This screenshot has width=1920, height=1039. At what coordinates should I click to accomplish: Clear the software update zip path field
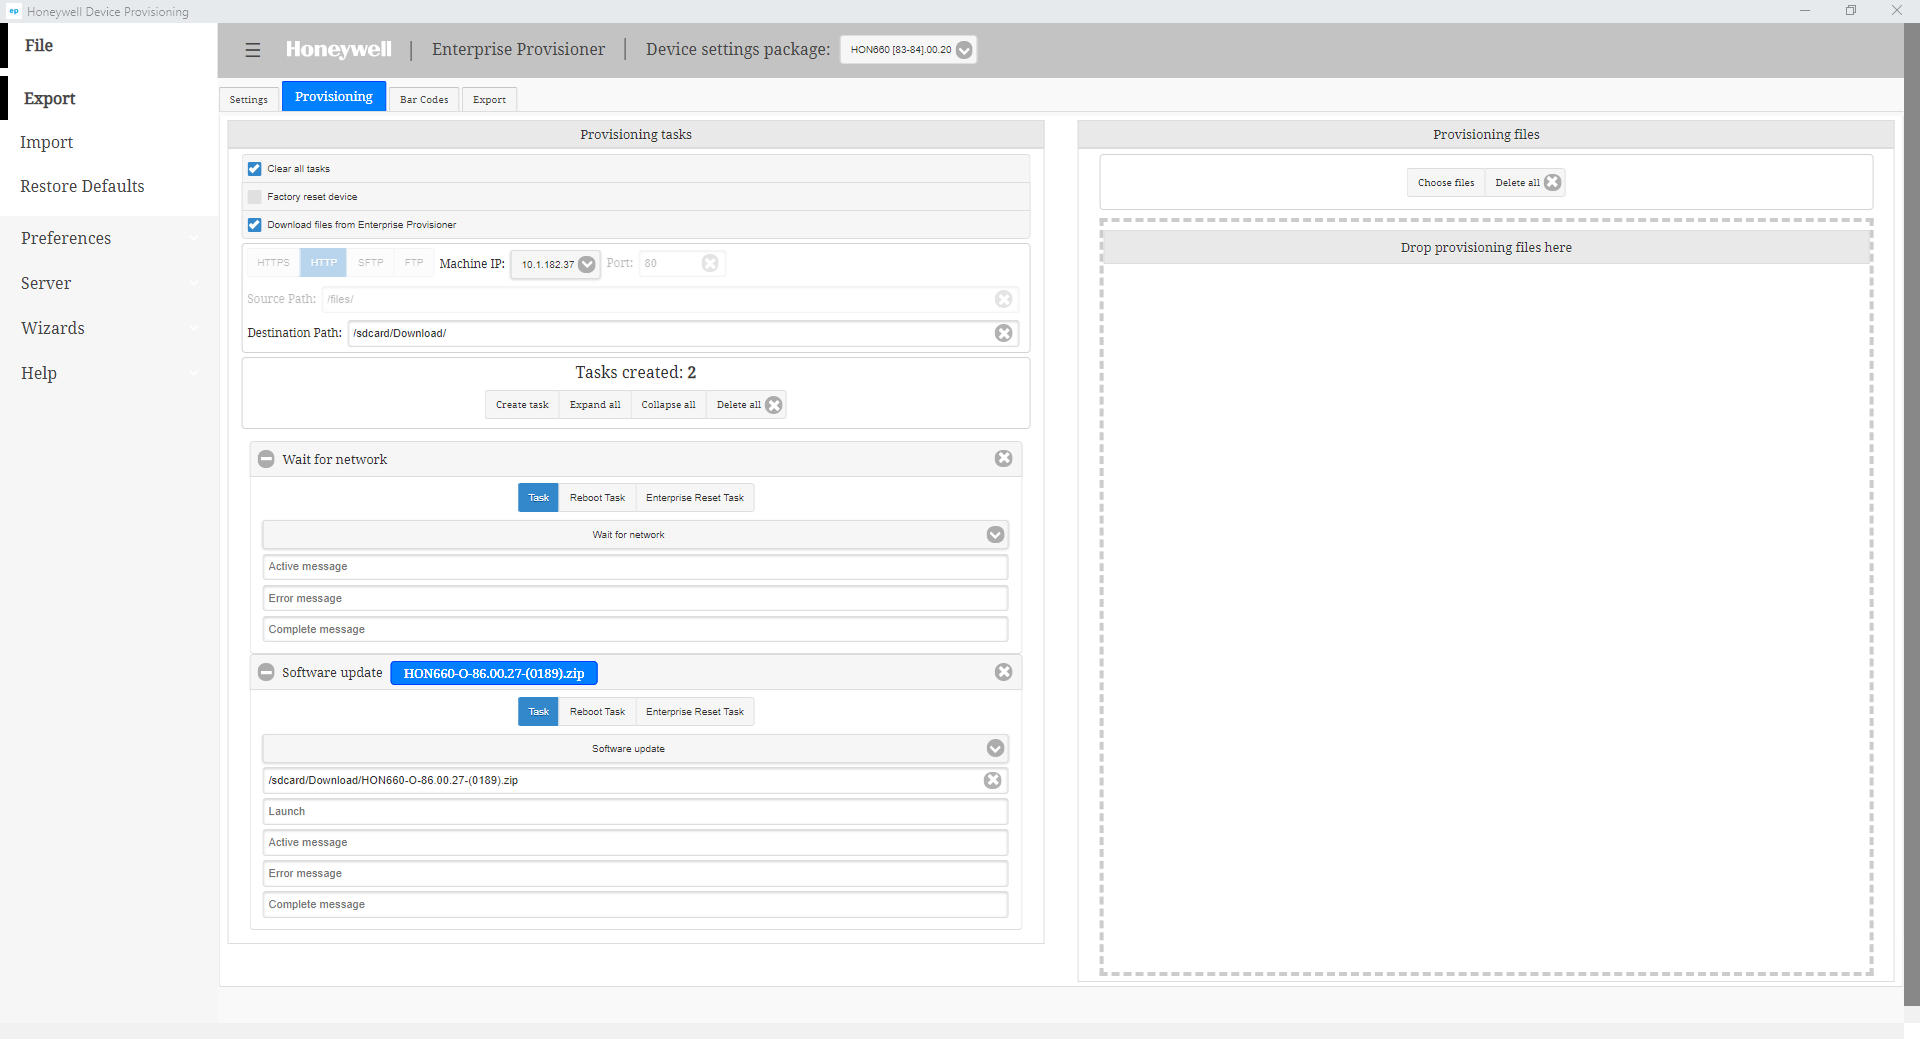(992, 781)
